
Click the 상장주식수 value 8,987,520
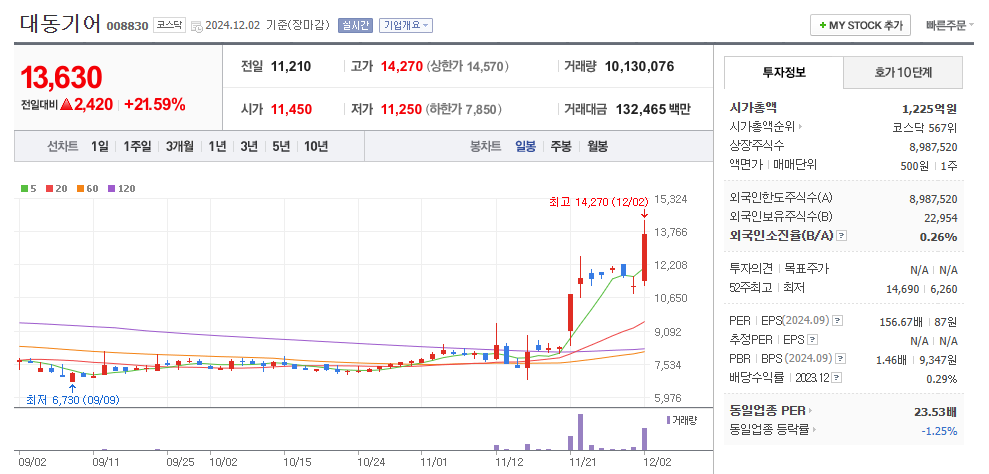coord(933,147)
